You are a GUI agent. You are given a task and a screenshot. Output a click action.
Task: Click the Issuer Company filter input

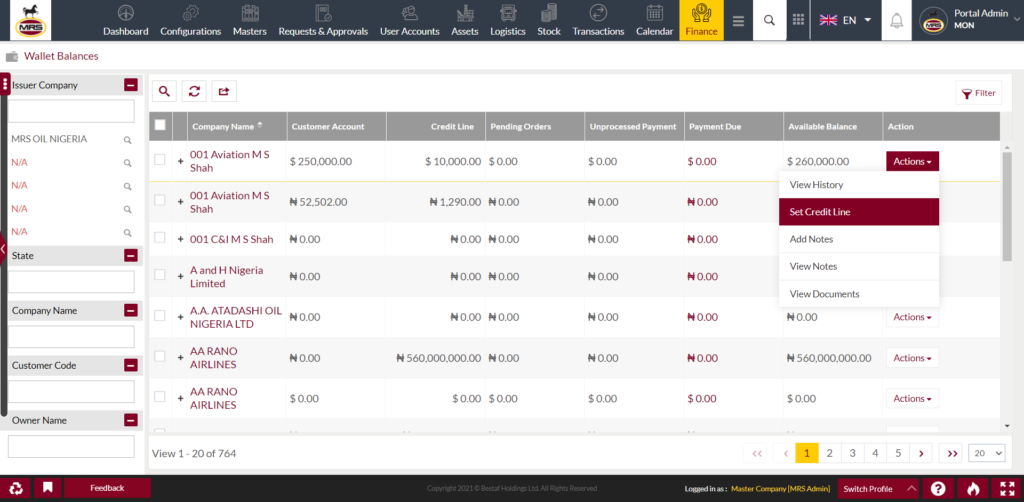(71, 111)
